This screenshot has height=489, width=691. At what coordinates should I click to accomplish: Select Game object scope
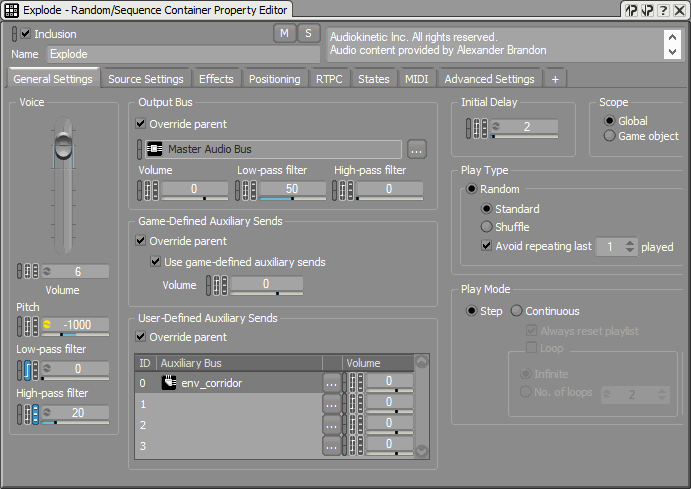[609, 136]
